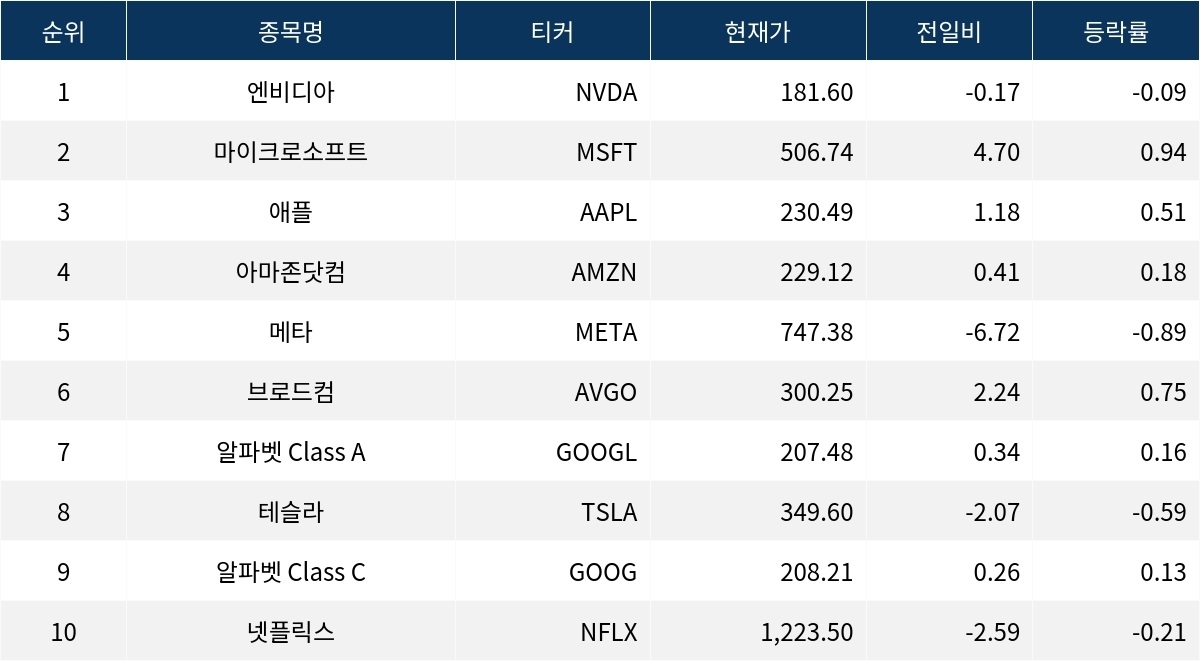Select the 브로드컴 stock name
1200x661 pixels.
pyautogui.click(x=290, y=392)
